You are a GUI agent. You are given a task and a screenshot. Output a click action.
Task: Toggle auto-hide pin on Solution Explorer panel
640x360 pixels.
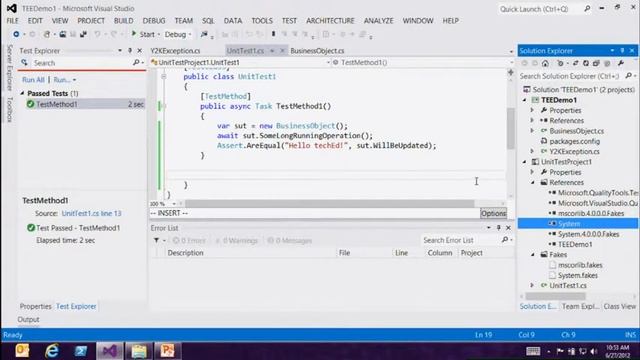pyautogui.click(x=622, y=51)
